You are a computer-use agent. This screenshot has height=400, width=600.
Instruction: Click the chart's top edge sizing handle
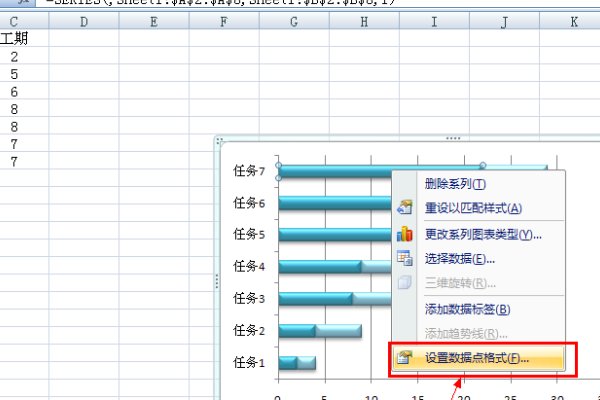(453, 138)
